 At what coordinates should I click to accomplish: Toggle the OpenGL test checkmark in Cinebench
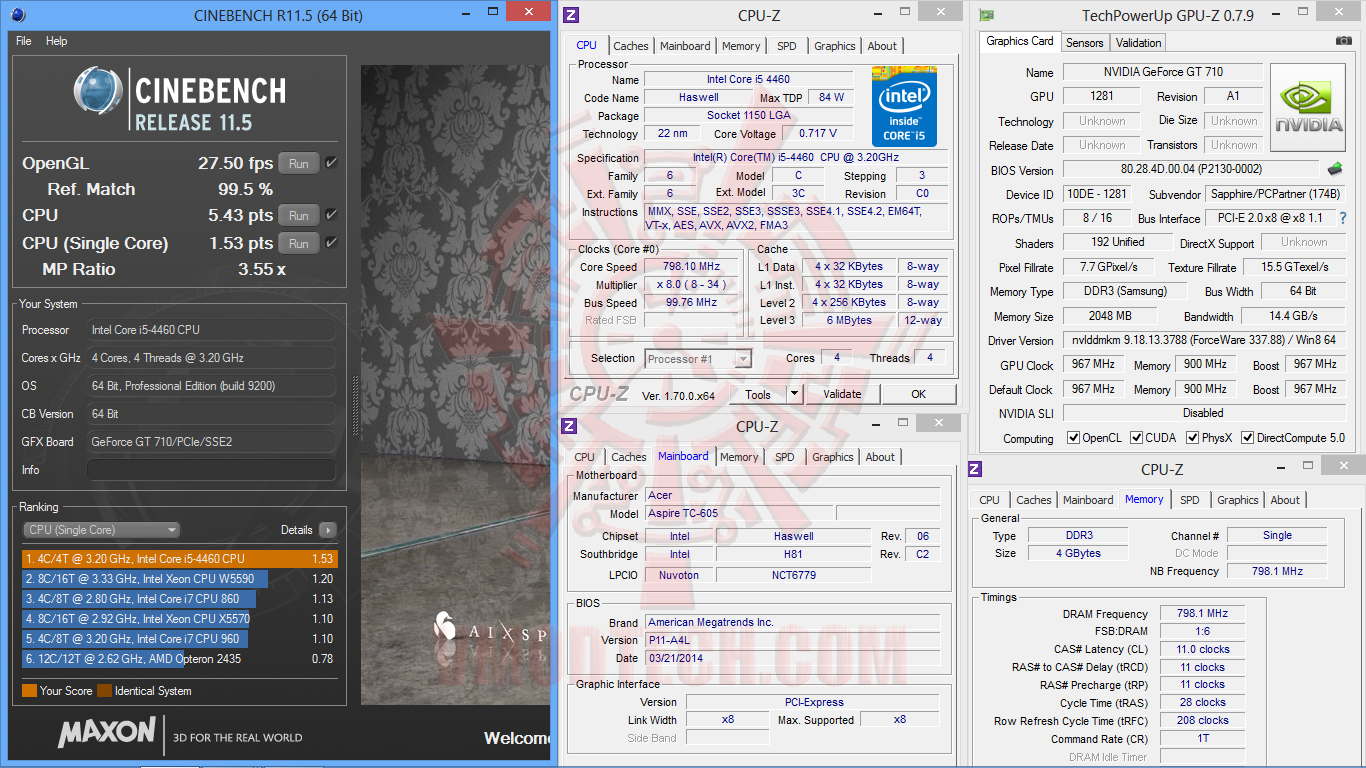[x=331, y=163]
